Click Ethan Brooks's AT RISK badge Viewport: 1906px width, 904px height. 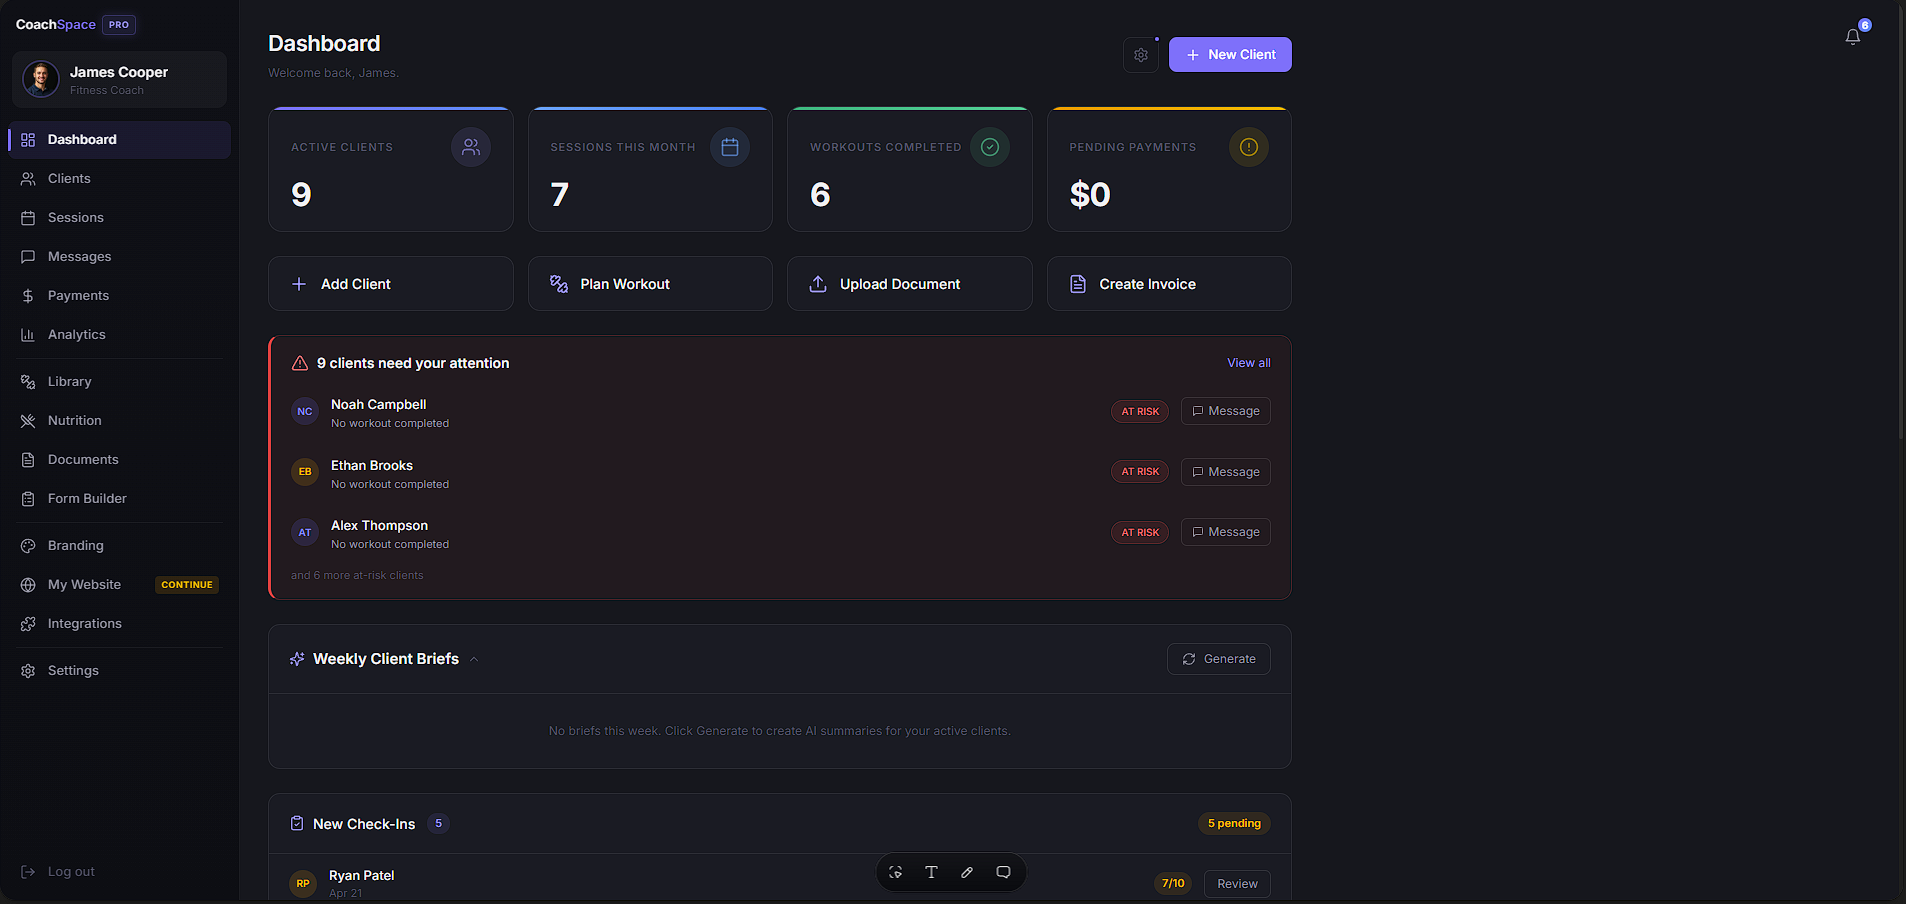(x=1140, y=472)
